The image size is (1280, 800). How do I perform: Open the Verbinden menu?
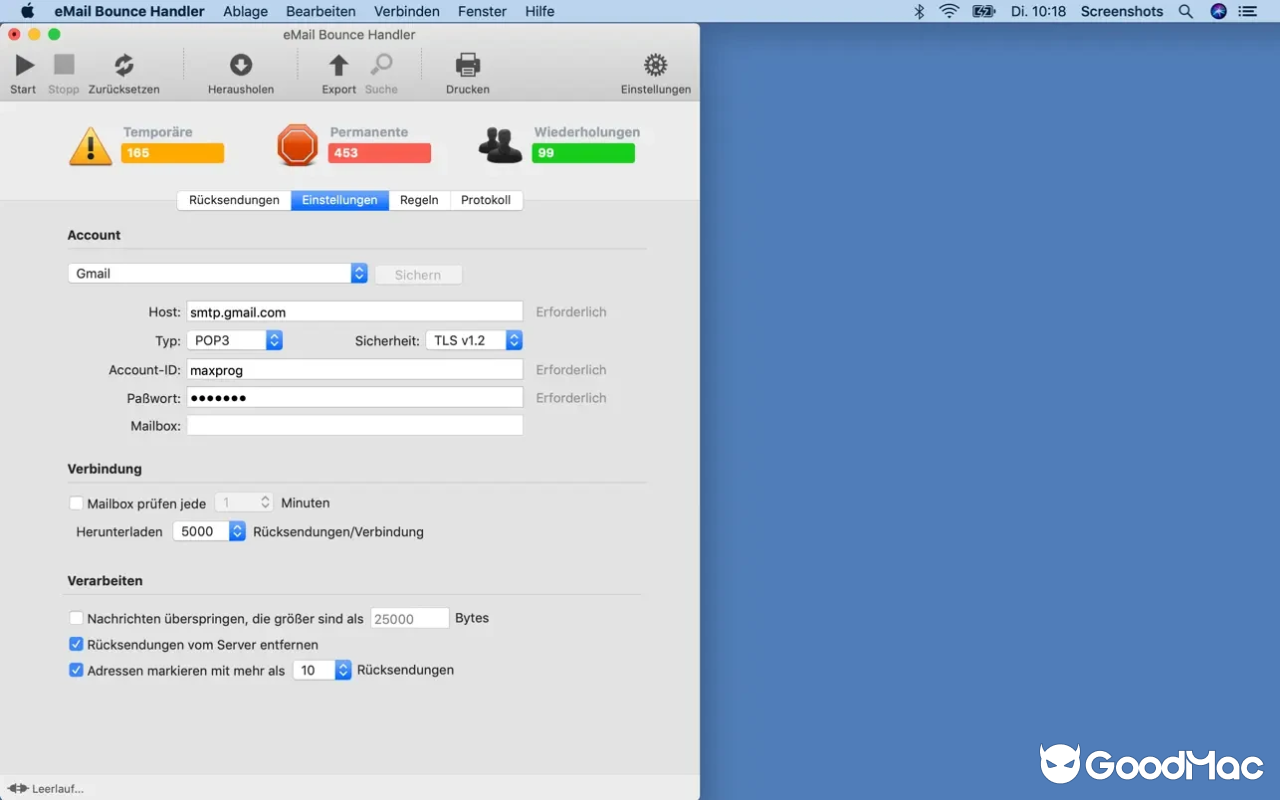[406, 11]
